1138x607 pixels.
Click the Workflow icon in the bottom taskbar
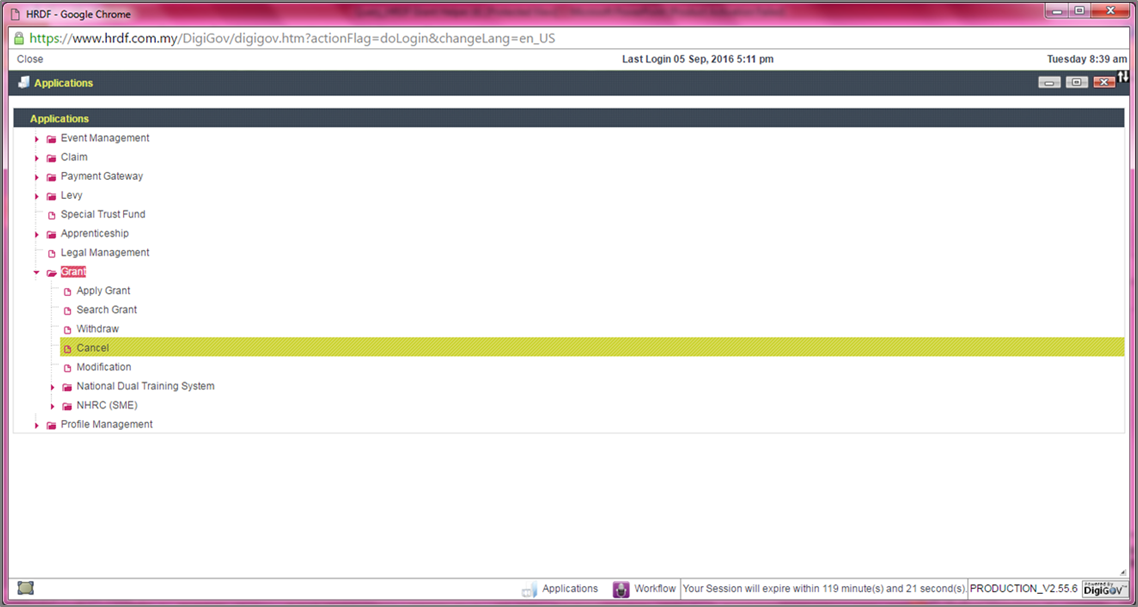tap(621, 589)
